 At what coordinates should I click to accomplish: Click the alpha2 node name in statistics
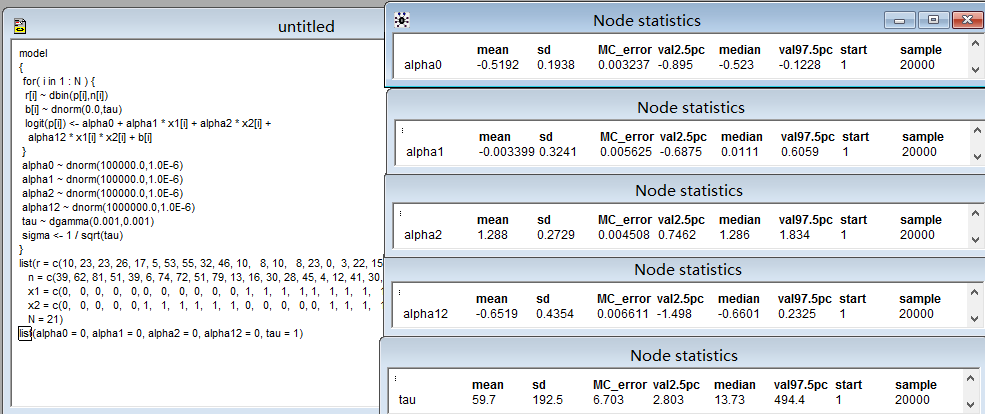coord(423,235)
